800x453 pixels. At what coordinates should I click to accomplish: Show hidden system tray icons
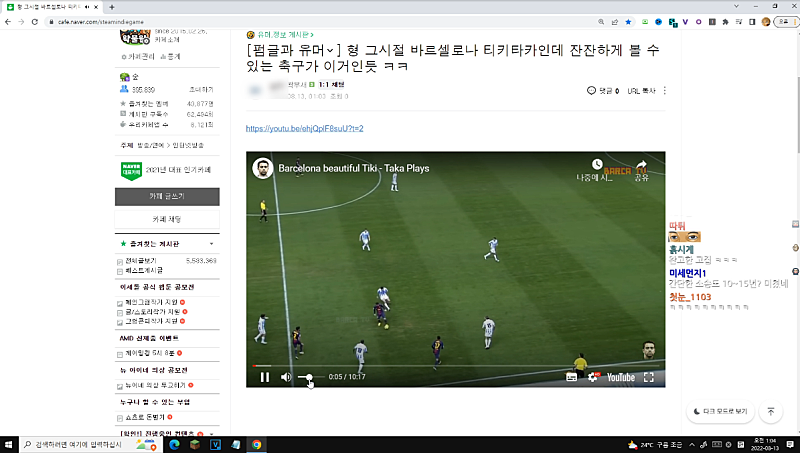pyautogui.click(x=692, y=445)
